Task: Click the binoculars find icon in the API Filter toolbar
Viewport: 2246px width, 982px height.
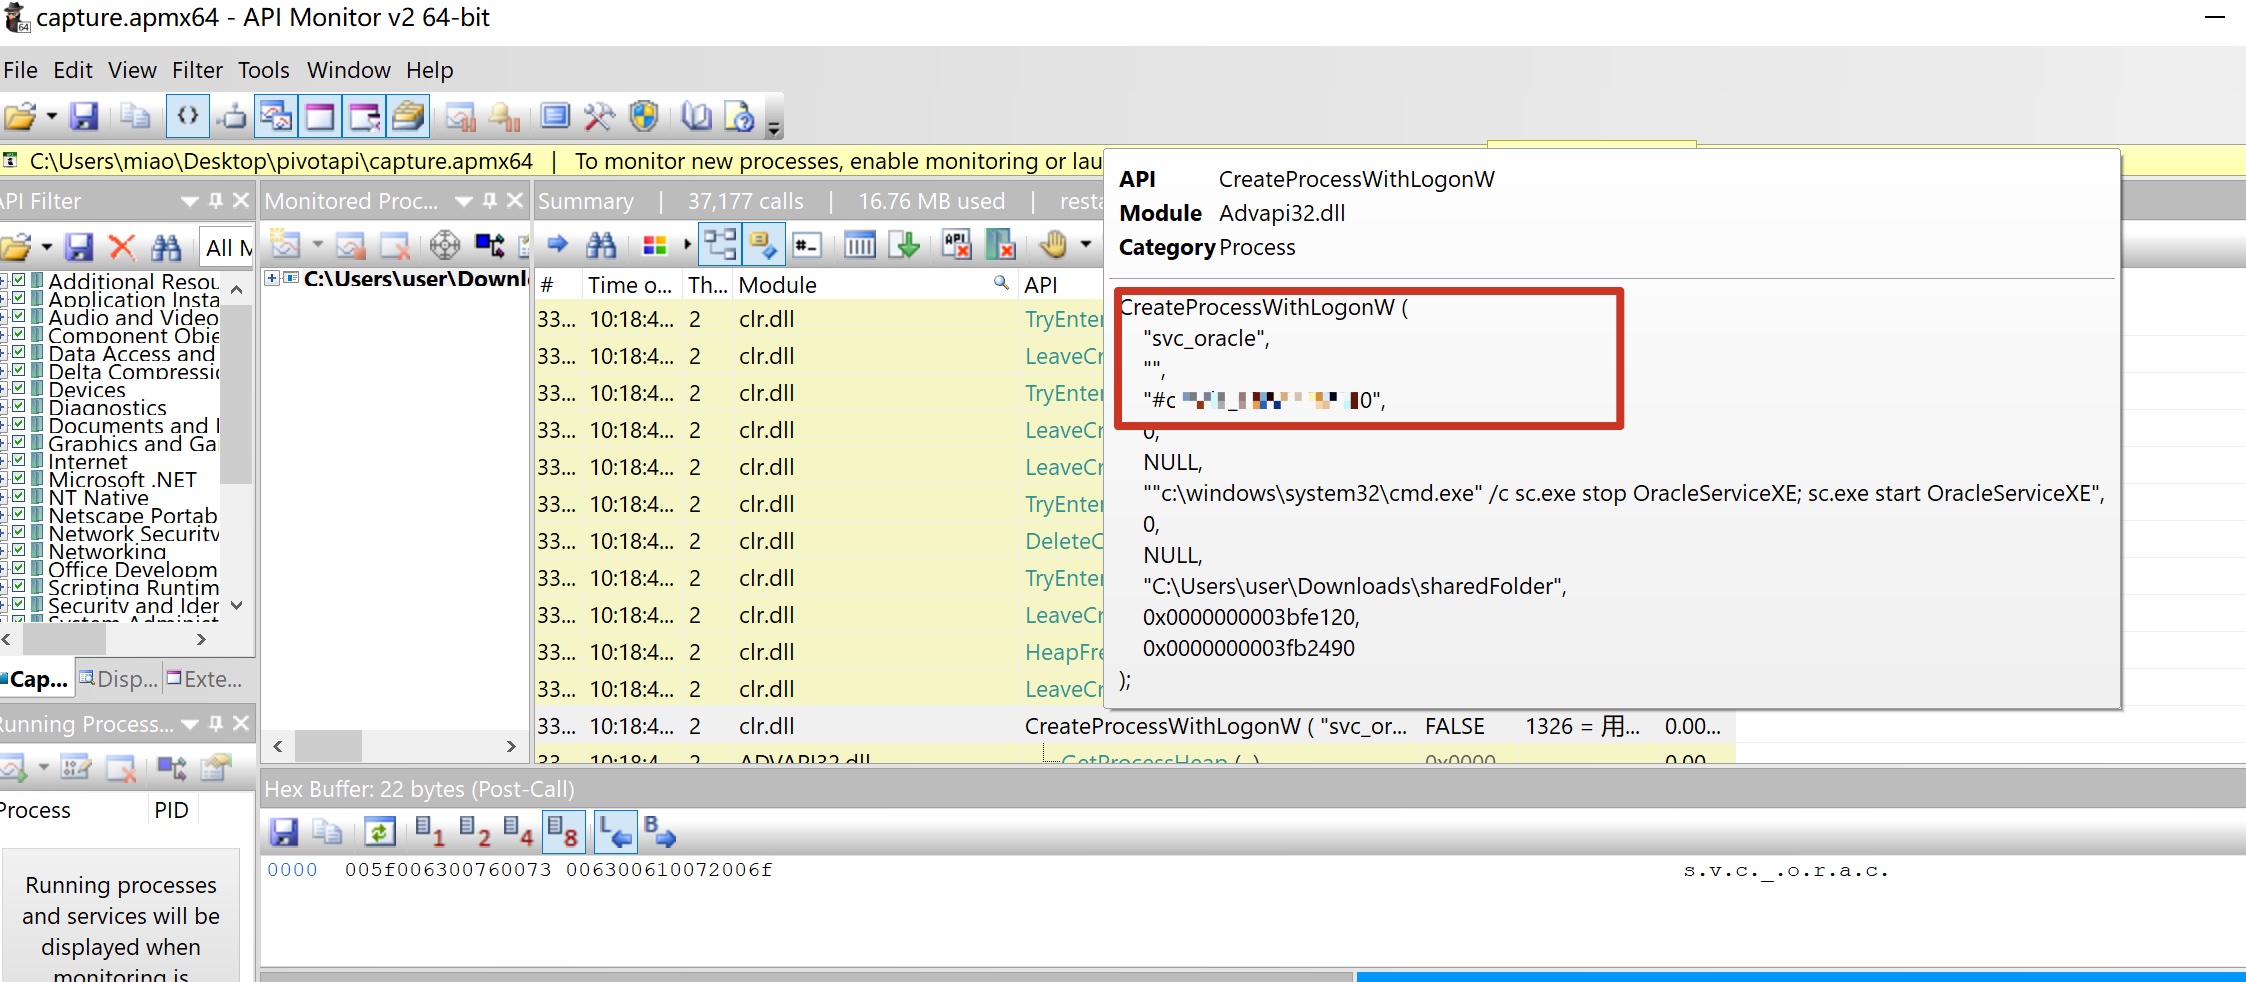Action: (x=166, y=247)
